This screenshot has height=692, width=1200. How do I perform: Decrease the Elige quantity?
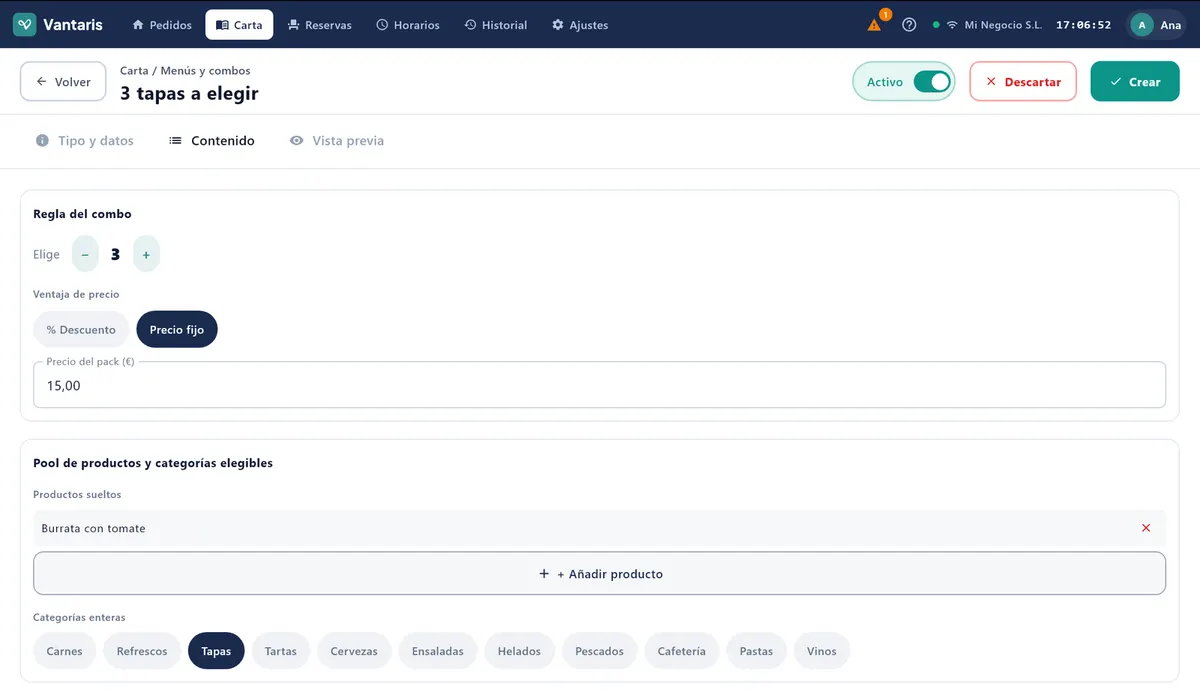tap(85, 254)
